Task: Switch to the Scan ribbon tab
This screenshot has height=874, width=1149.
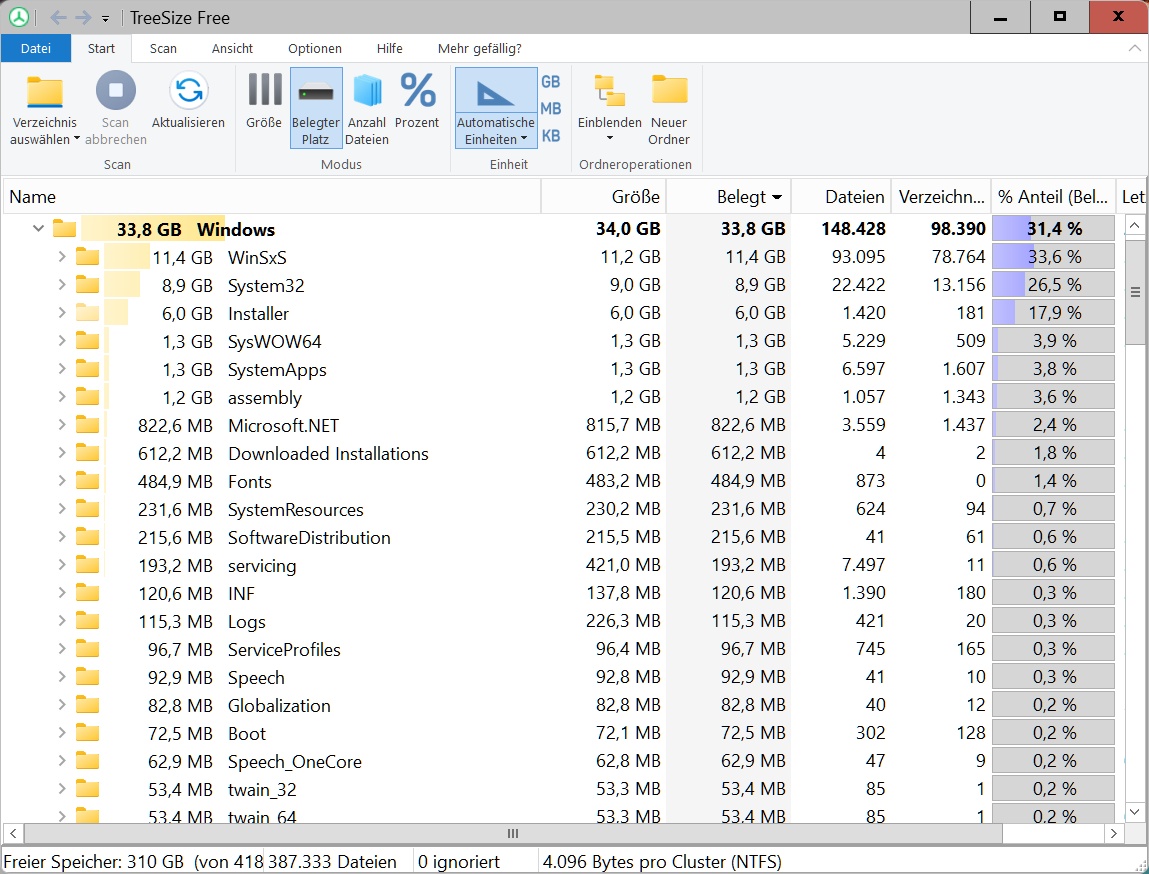Action: click(x=163, y=48)
